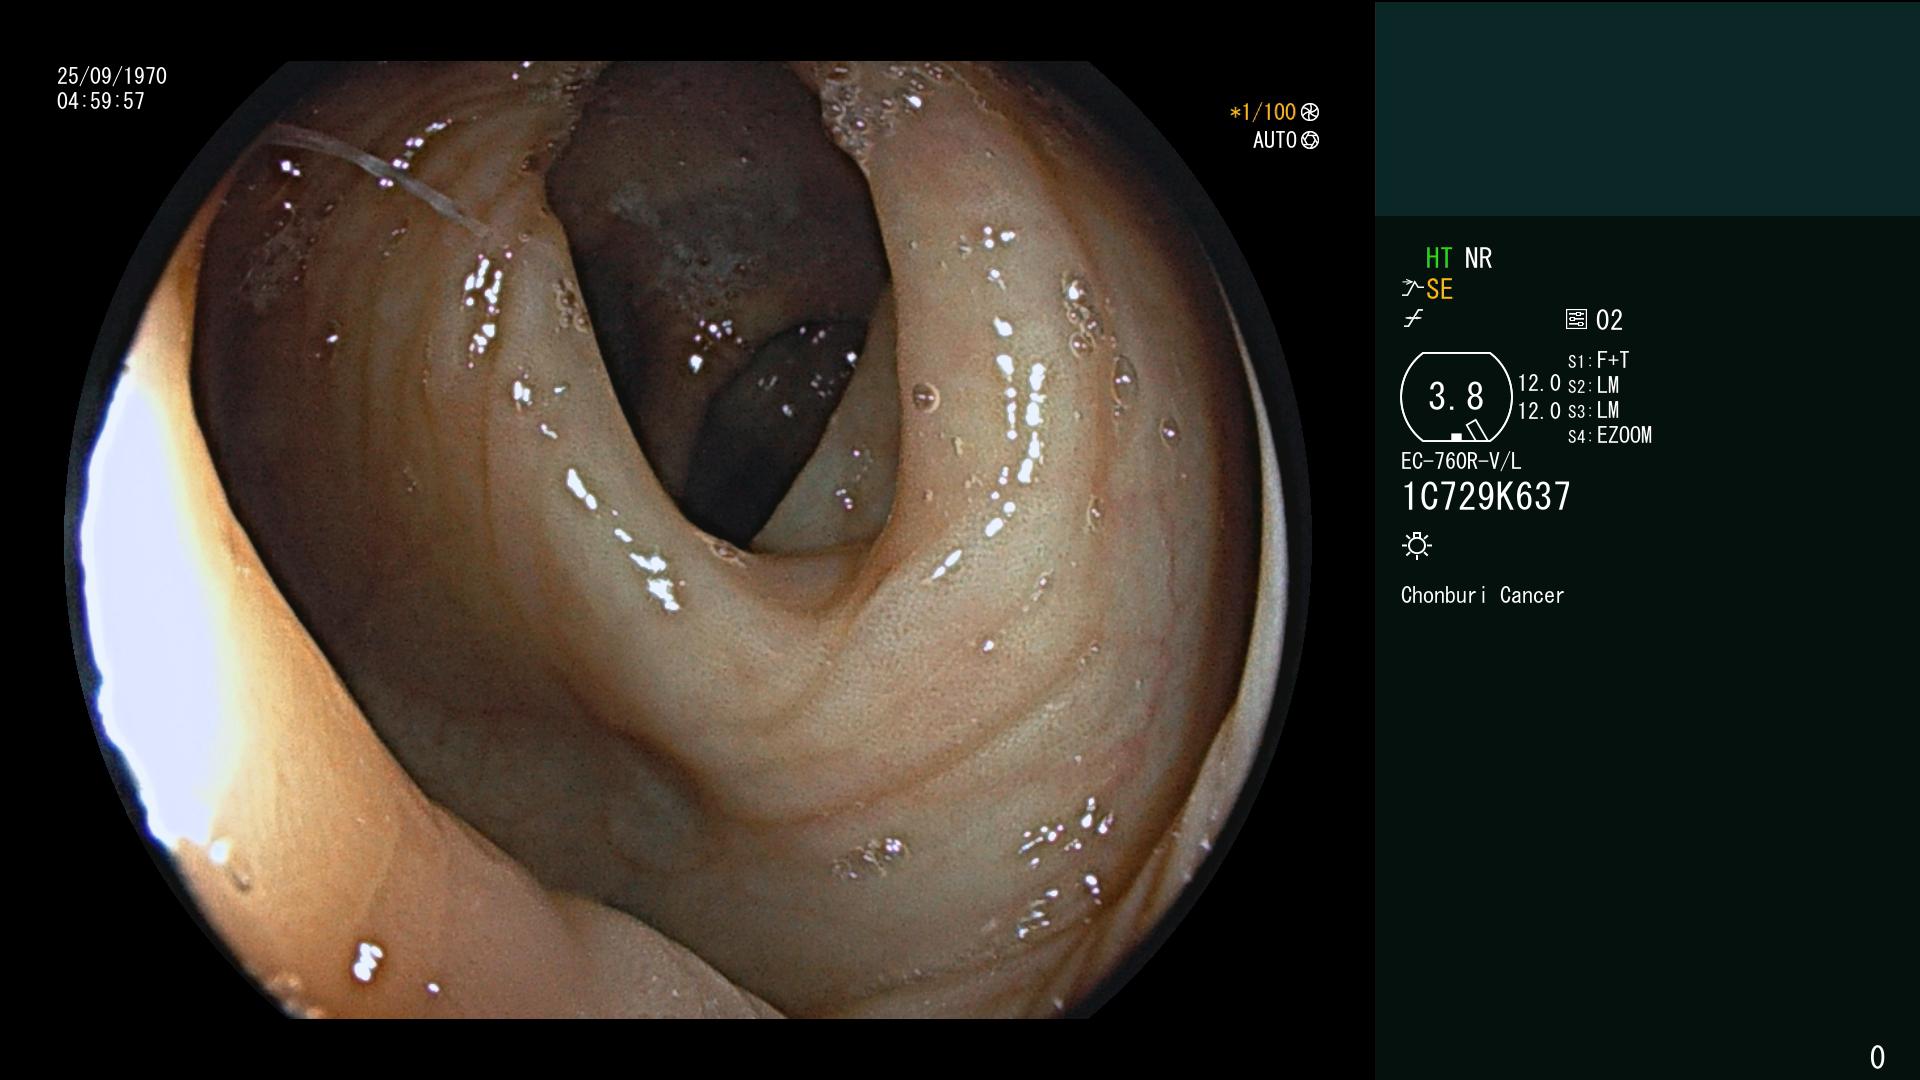Click the lower 12.0 value beside S3
The image size is (1920, 1080).
1539,410
